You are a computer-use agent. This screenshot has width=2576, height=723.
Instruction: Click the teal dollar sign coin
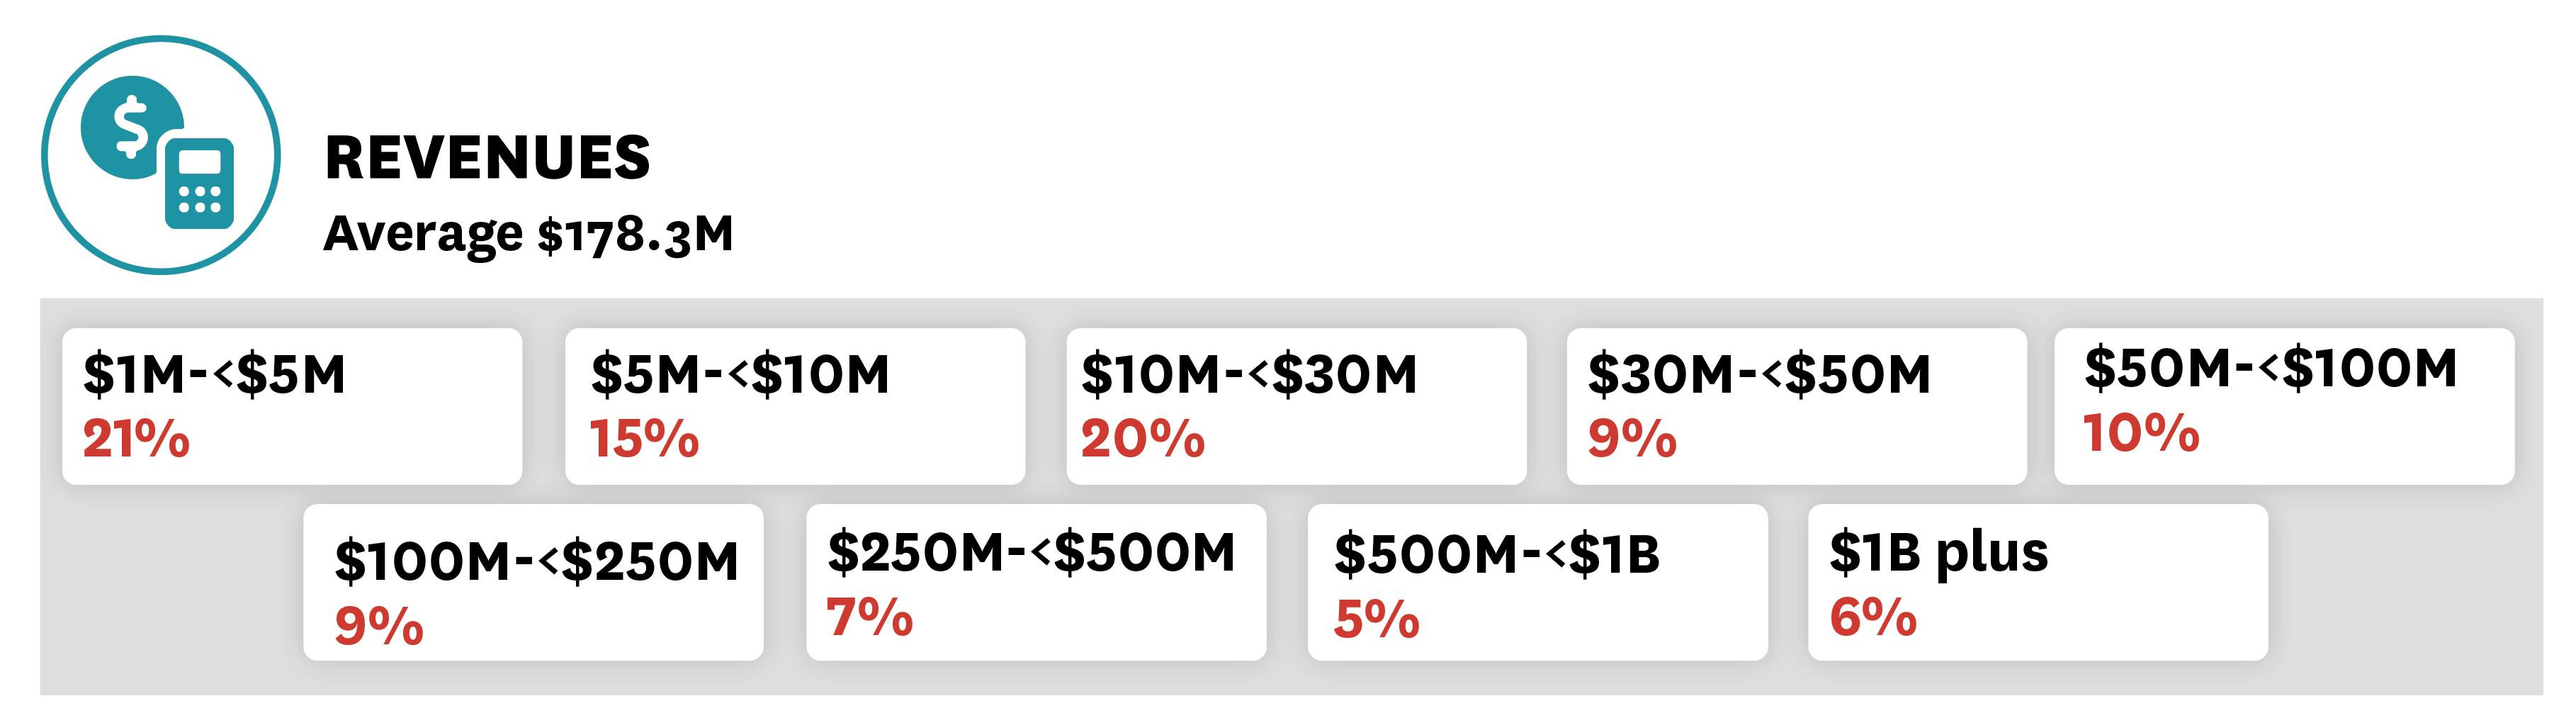[131, 127]
